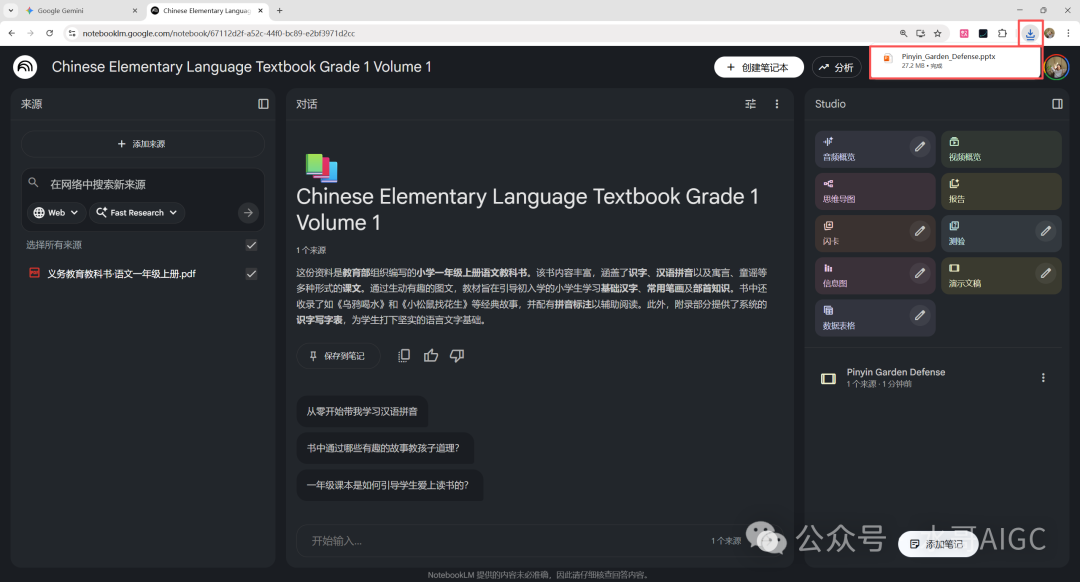Viewport: 1080px width, 582px height.
Task: Open conversation settings sliders icon
Action: click(751, 104)
